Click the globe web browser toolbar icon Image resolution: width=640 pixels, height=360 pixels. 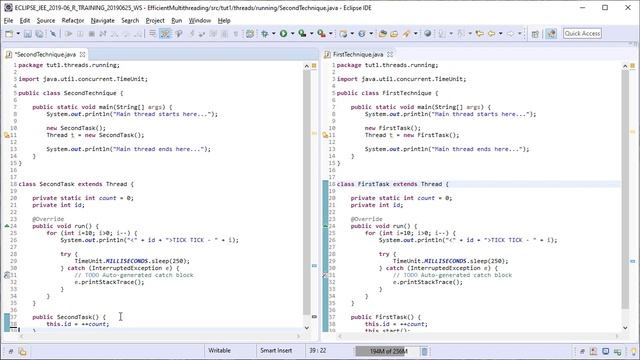tap(428, 34)
